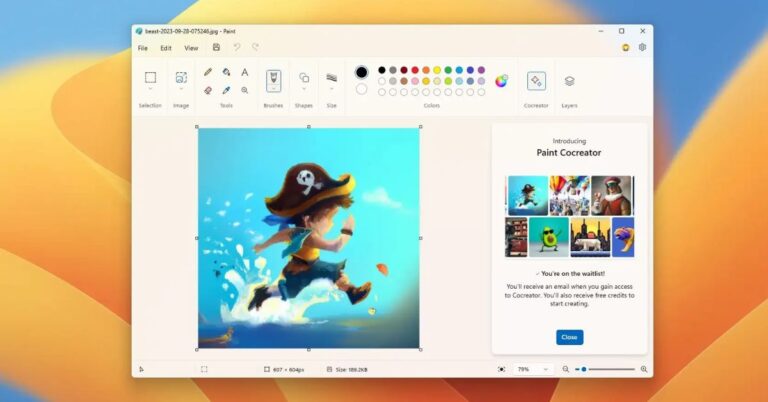Activate the Text tool
The width and height of the screenshot is (768, 402).
click(x=244, y=72)
